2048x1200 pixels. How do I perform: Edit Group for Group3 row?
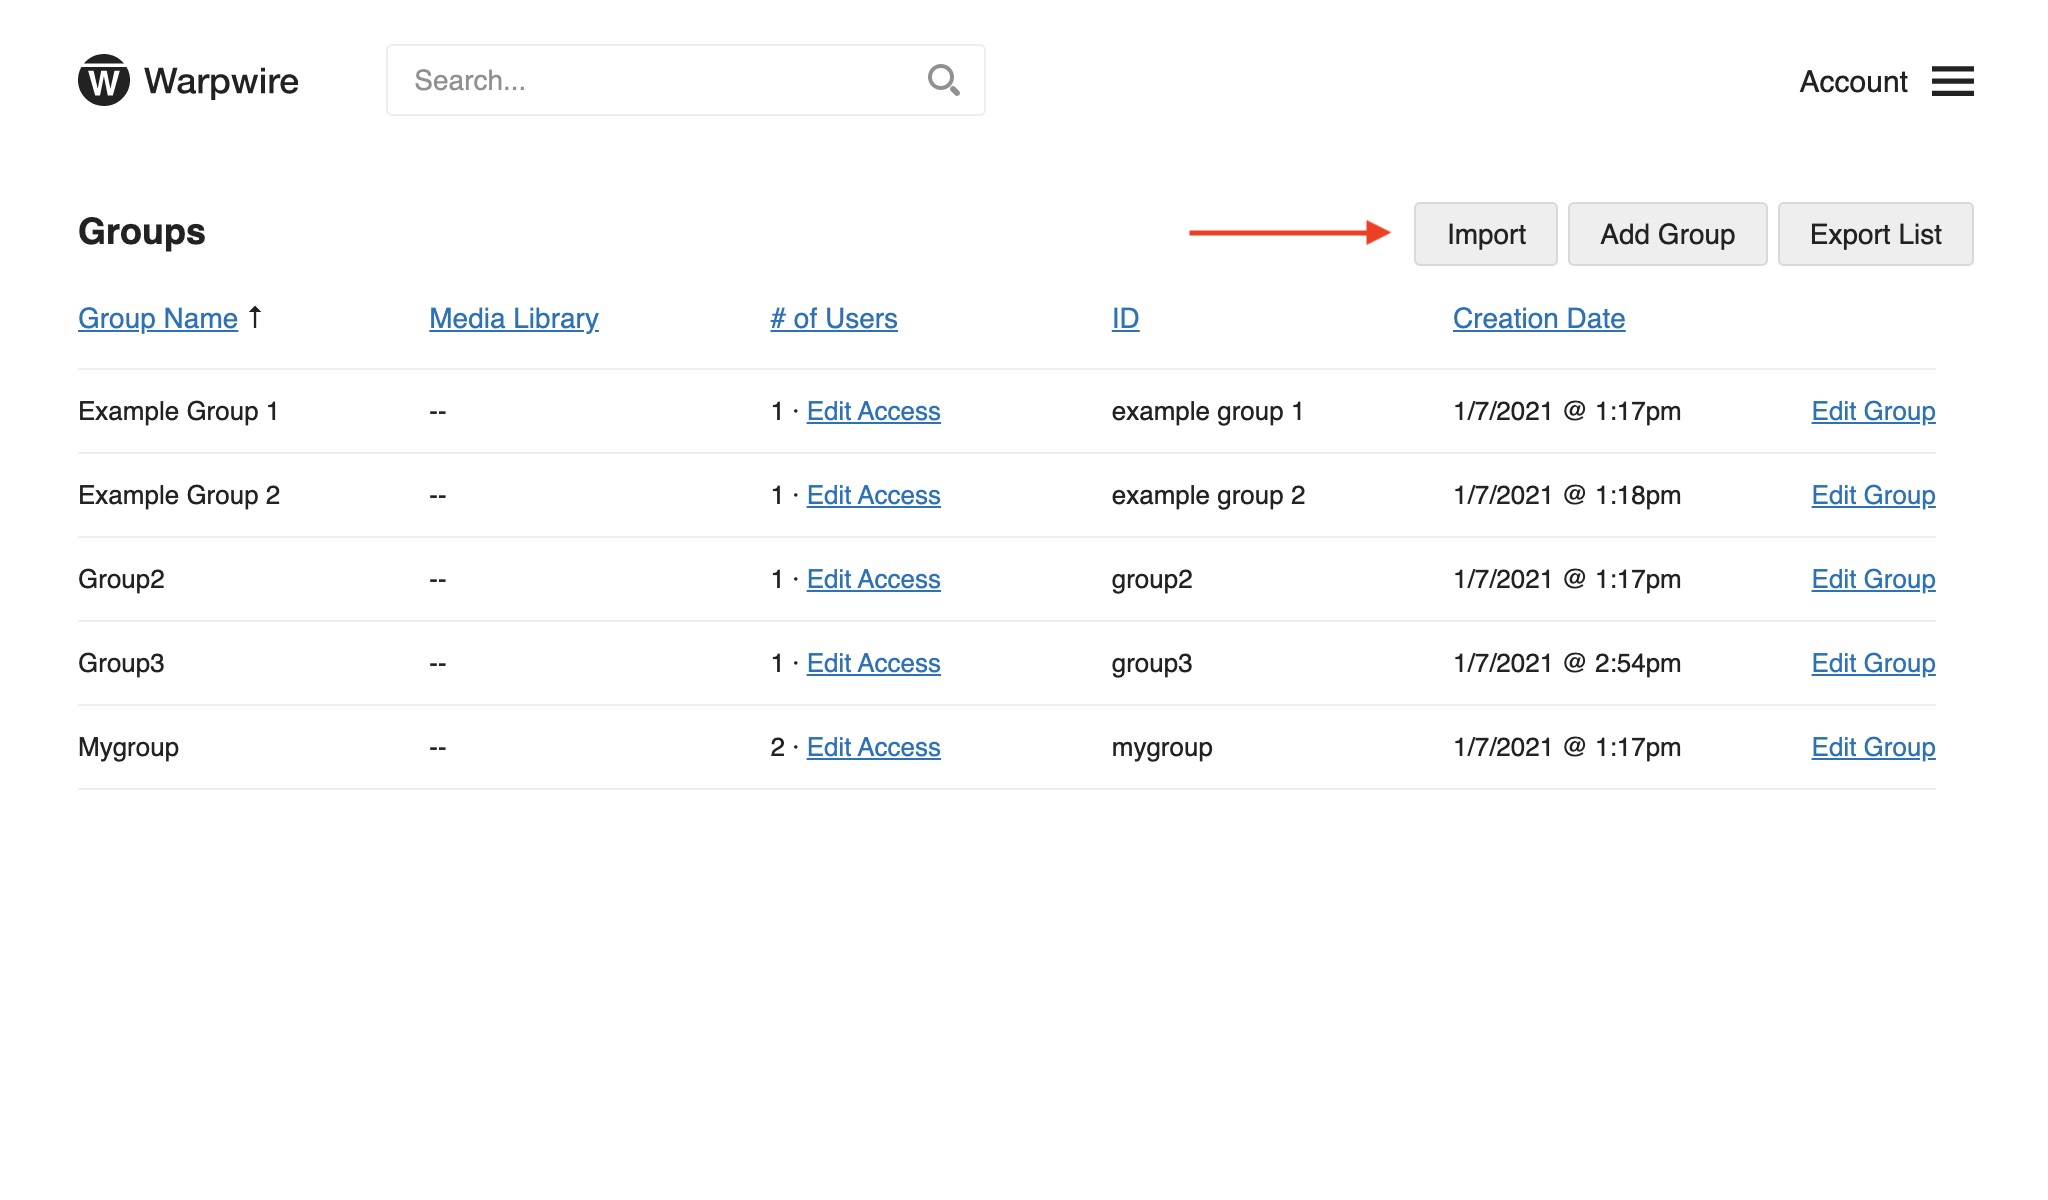pyautogui.click(x=1873, y=663)
